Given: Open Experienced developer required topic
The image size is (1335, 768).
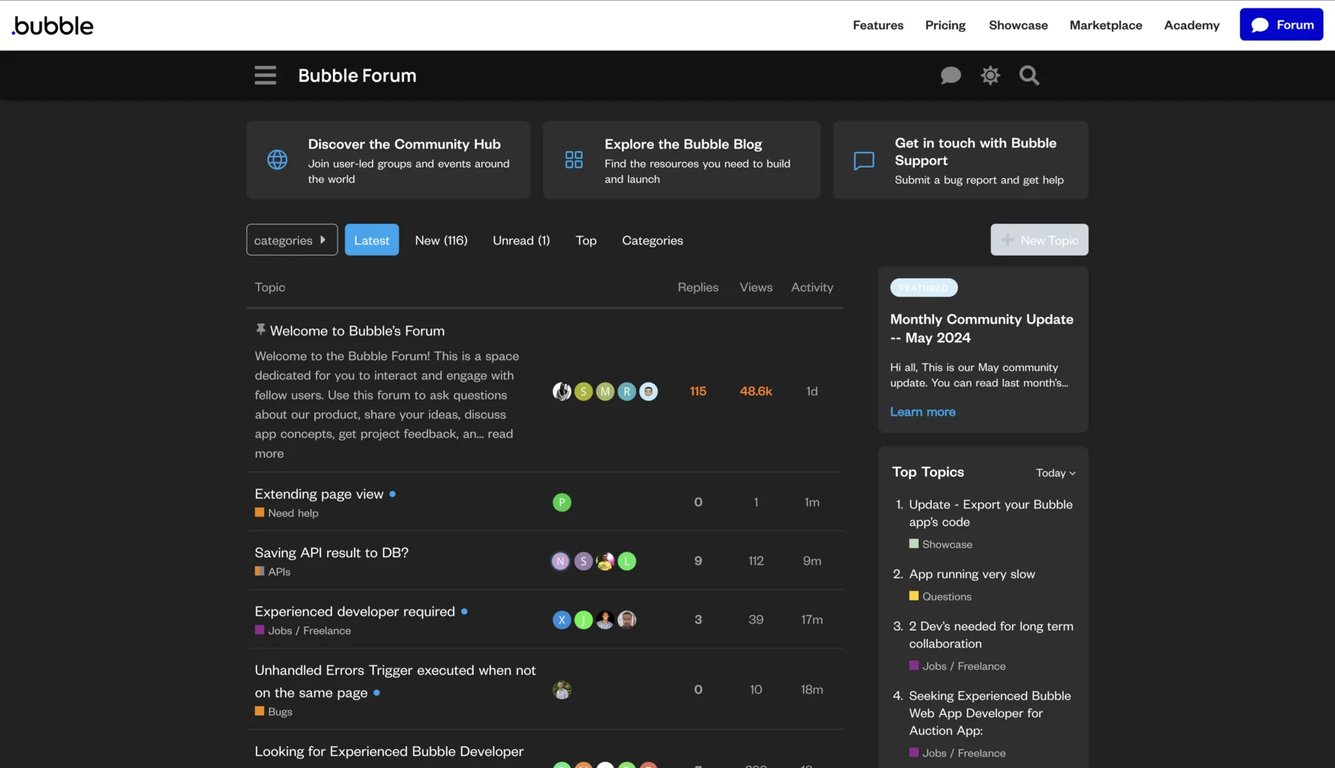Looking at the screenshot, I should click(355, 612).
